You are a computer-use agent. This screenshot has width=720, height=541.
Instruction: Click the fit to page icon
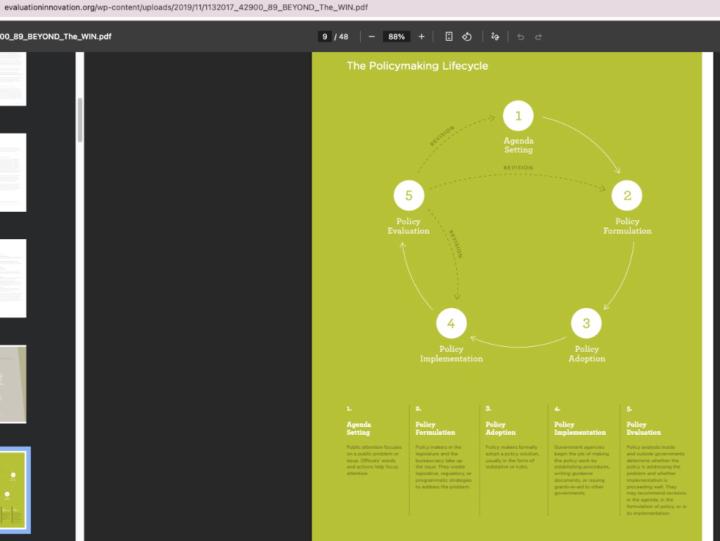pos(449,37)
